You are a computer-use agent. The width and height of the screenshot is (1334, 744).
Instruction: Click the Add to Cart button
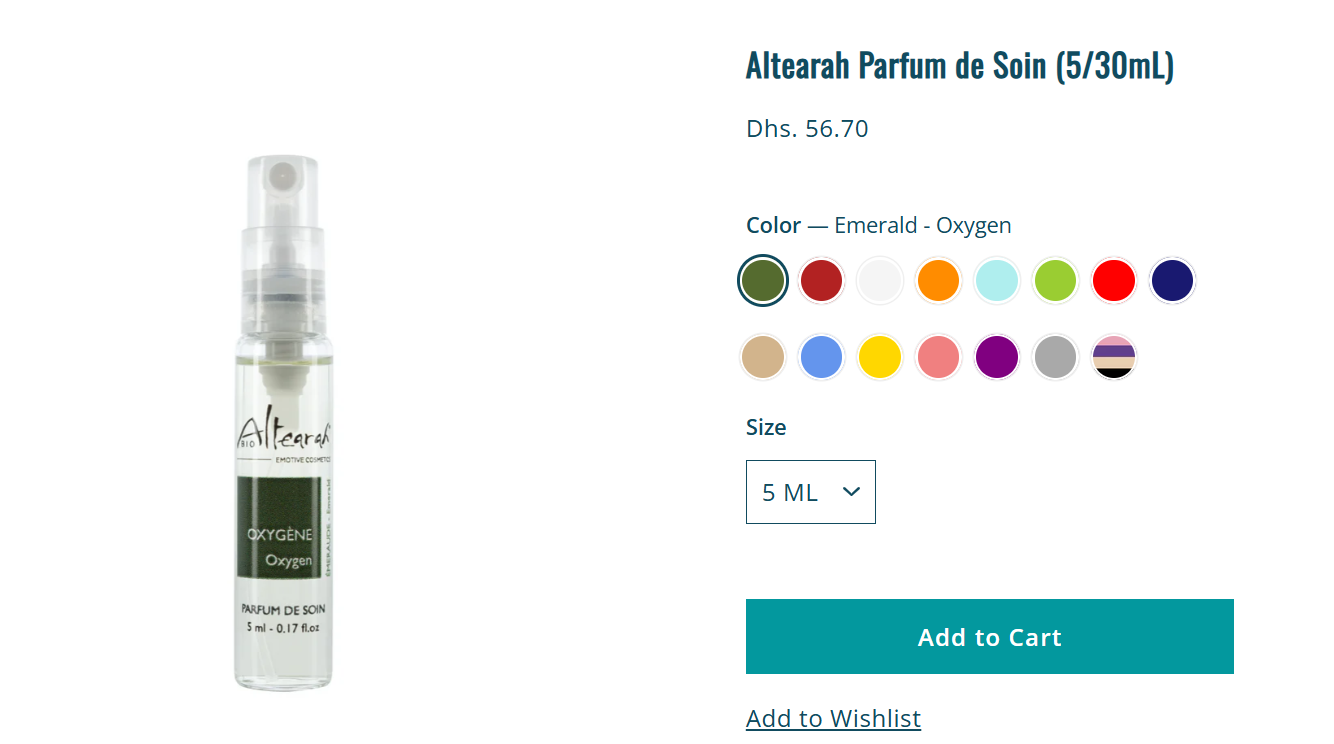point(990,637)
